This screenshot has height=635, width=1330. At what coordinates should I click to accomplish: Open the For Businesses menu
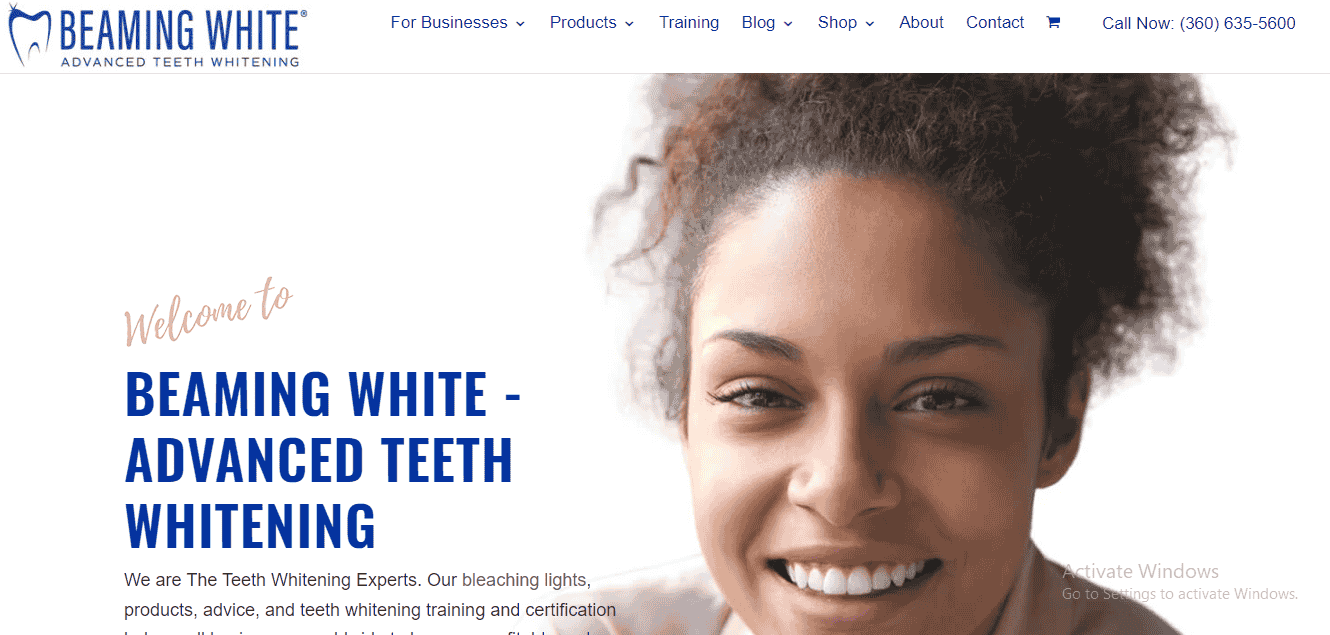point(448,22)
